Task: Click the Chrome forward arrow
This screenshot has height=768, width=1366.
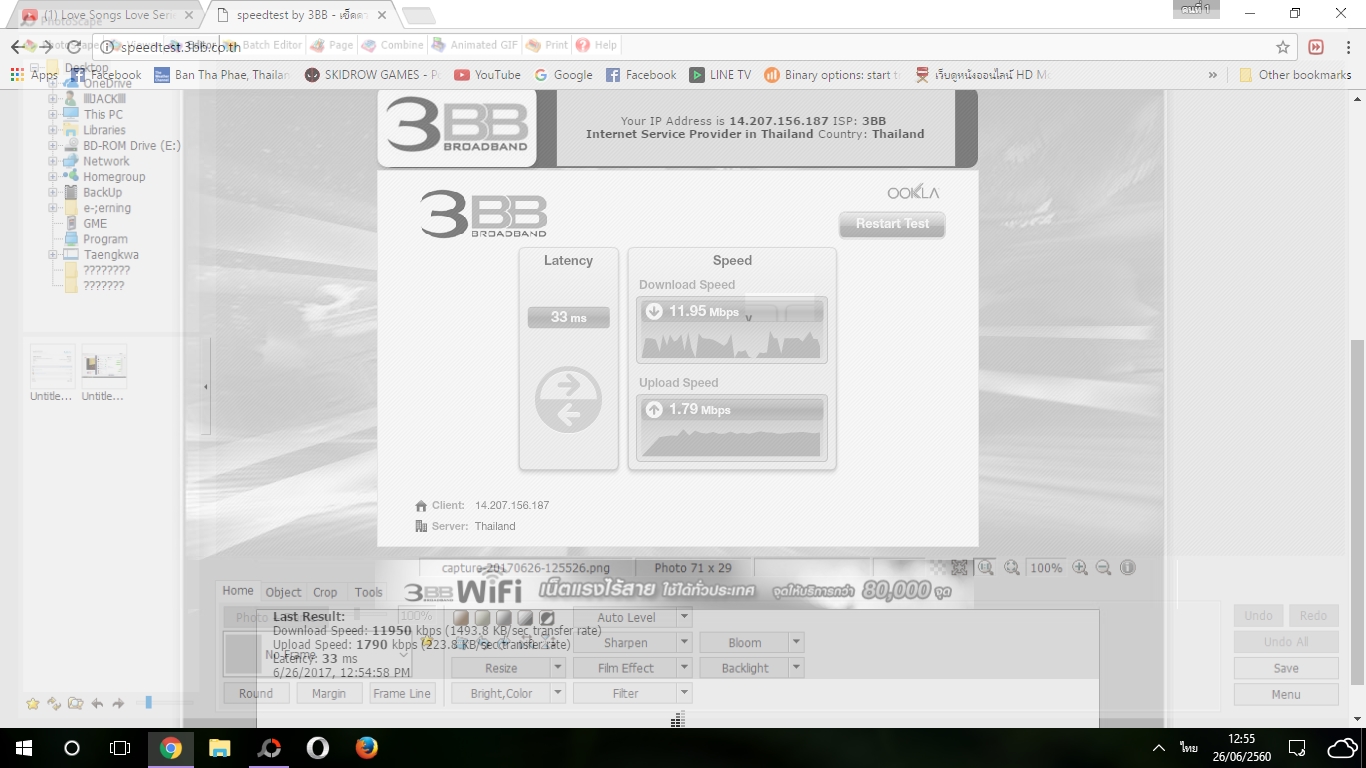Action: point(46,46)
